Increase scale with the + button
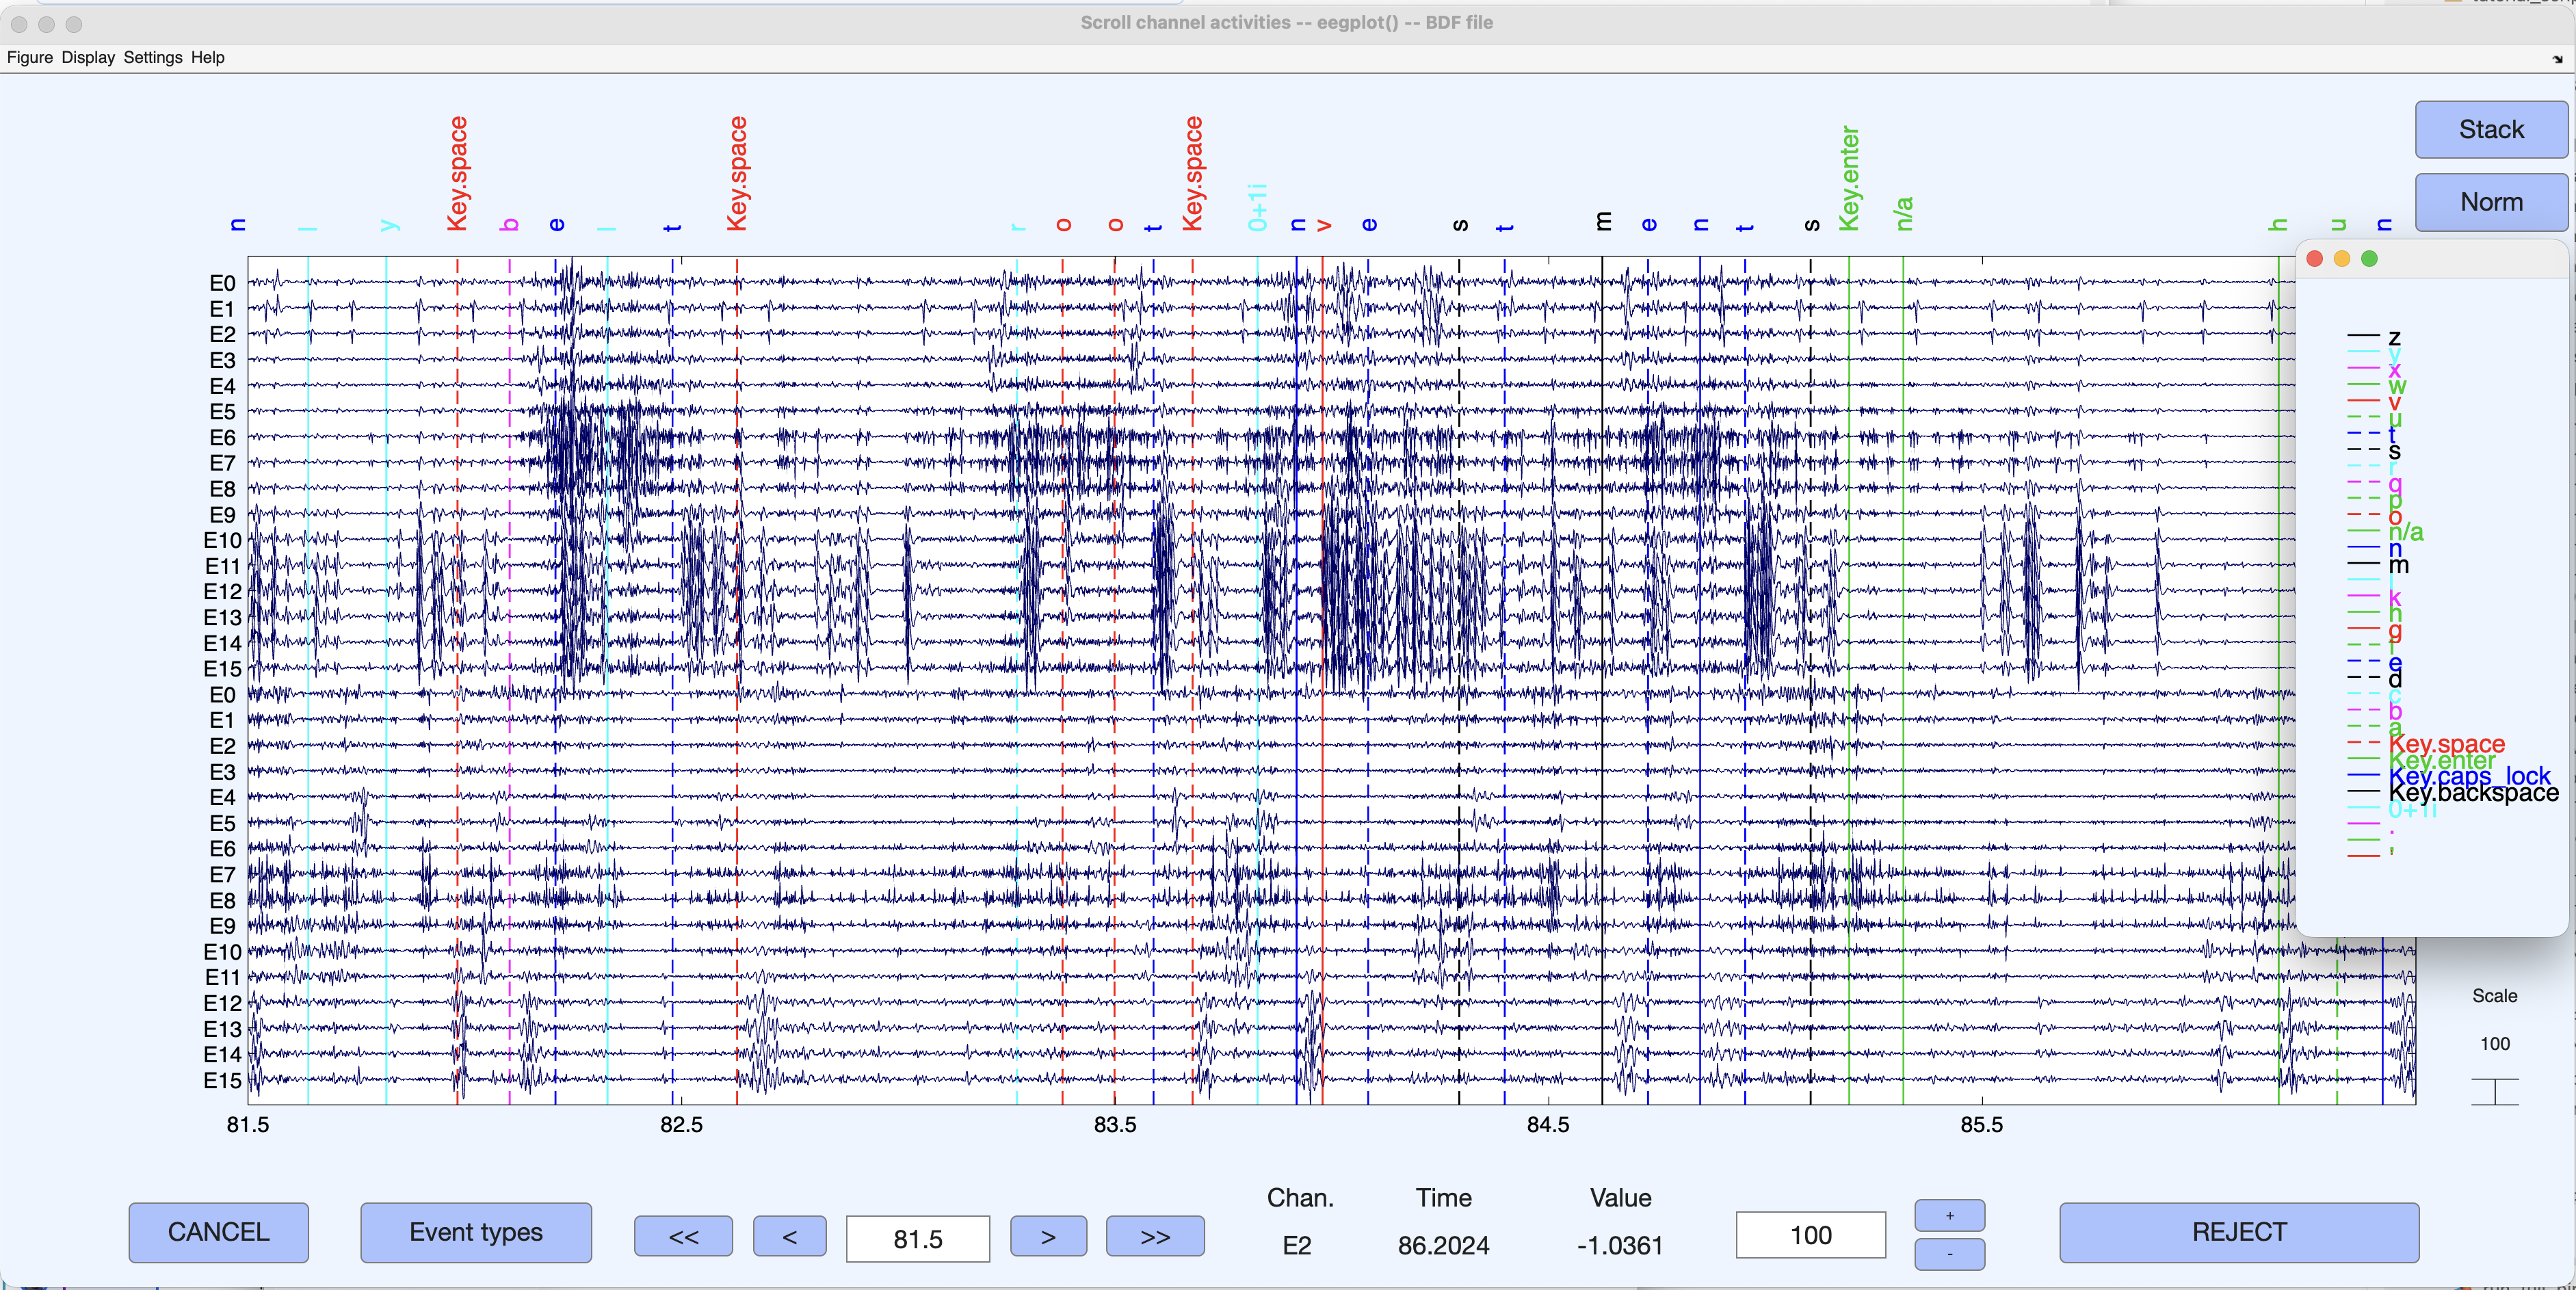 [x=1949, y=1216]
